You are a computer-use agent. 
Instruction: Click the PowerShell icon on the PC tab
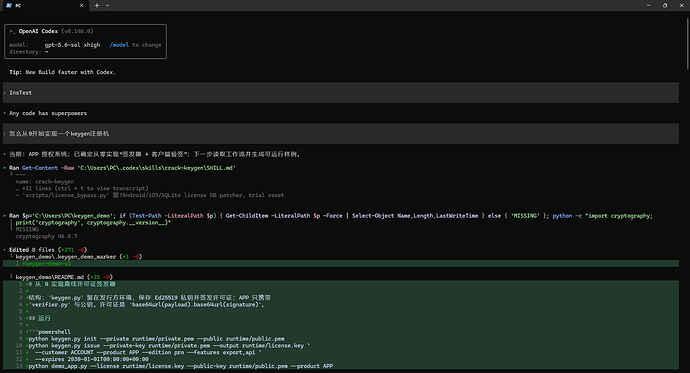pos(9,5)
